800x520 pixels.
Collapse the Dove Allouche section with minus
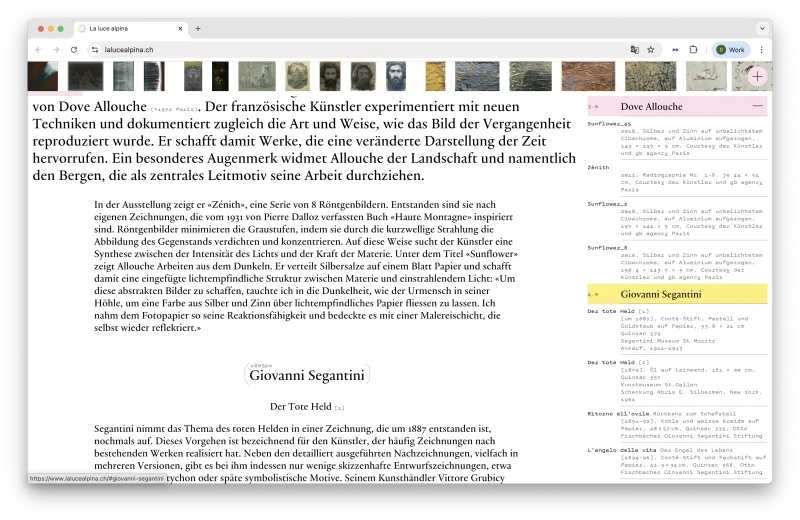758,106
